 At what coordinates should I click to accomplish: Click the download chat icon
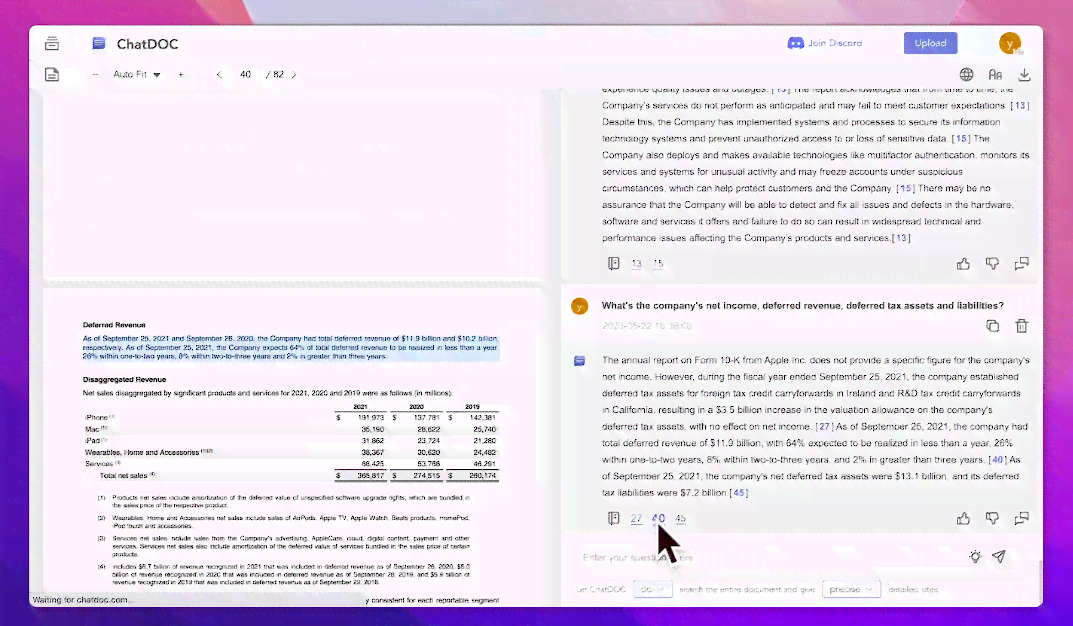point(1024,75)
